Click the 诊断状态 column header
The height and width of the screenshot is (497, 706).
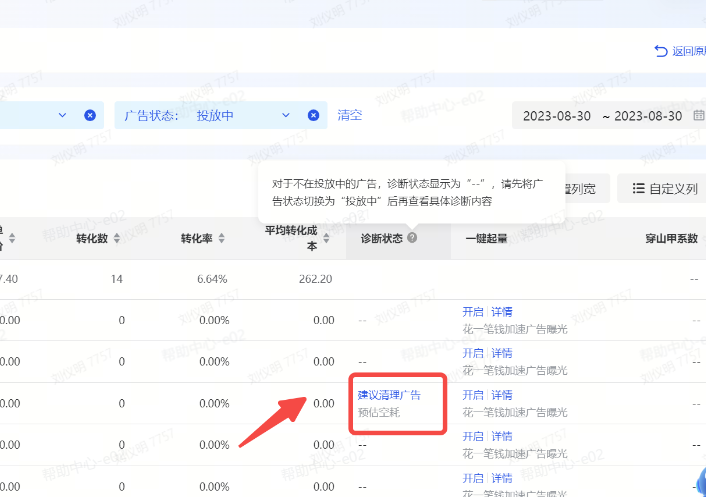[x=382, y=239]
